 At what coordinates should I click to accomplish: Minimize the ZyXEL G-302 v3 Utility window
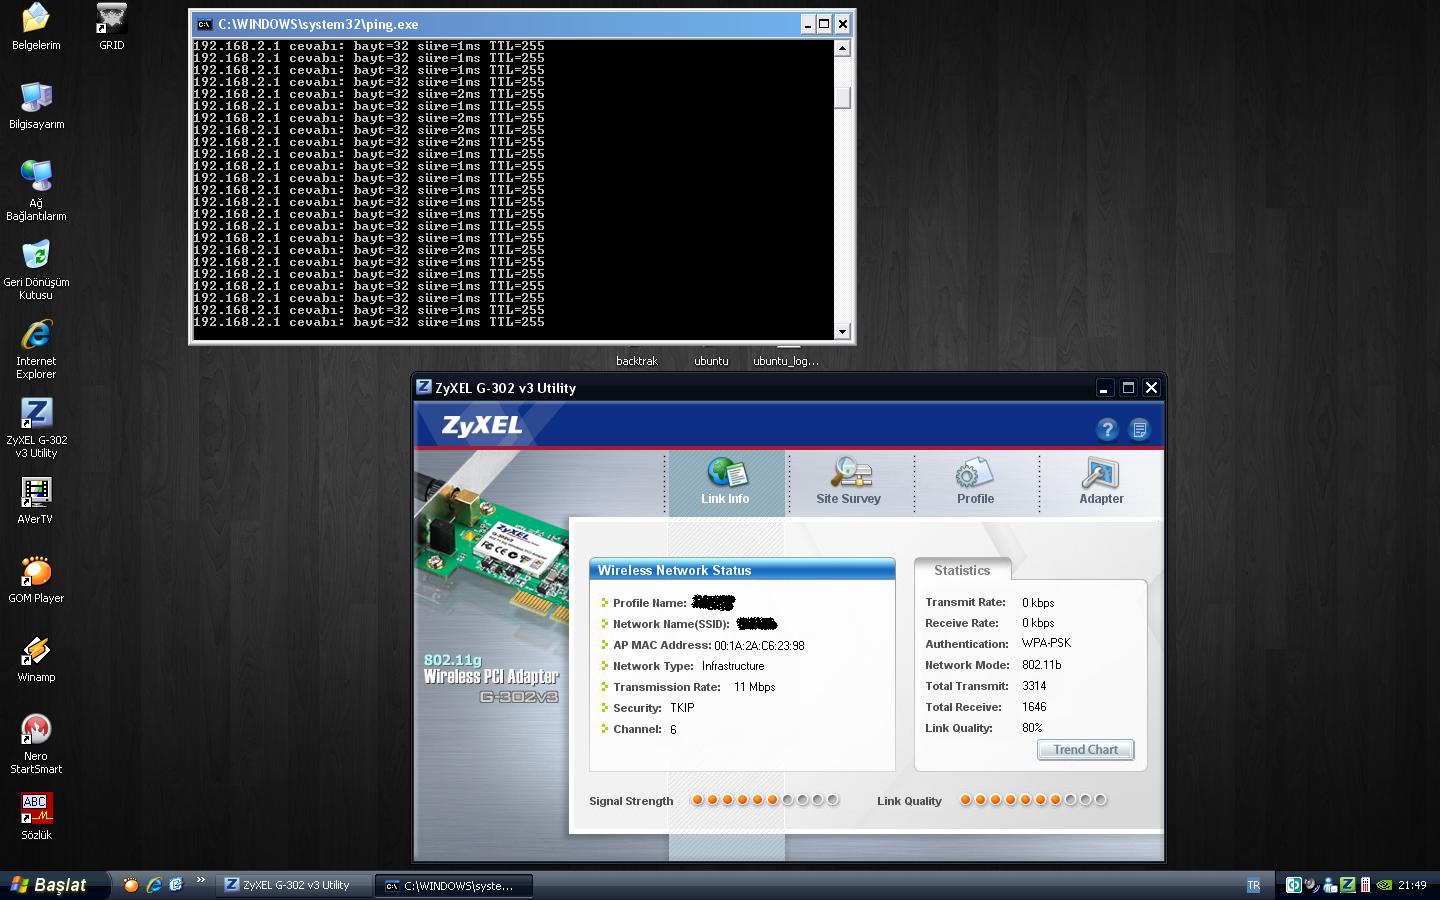pos(1105,388)
